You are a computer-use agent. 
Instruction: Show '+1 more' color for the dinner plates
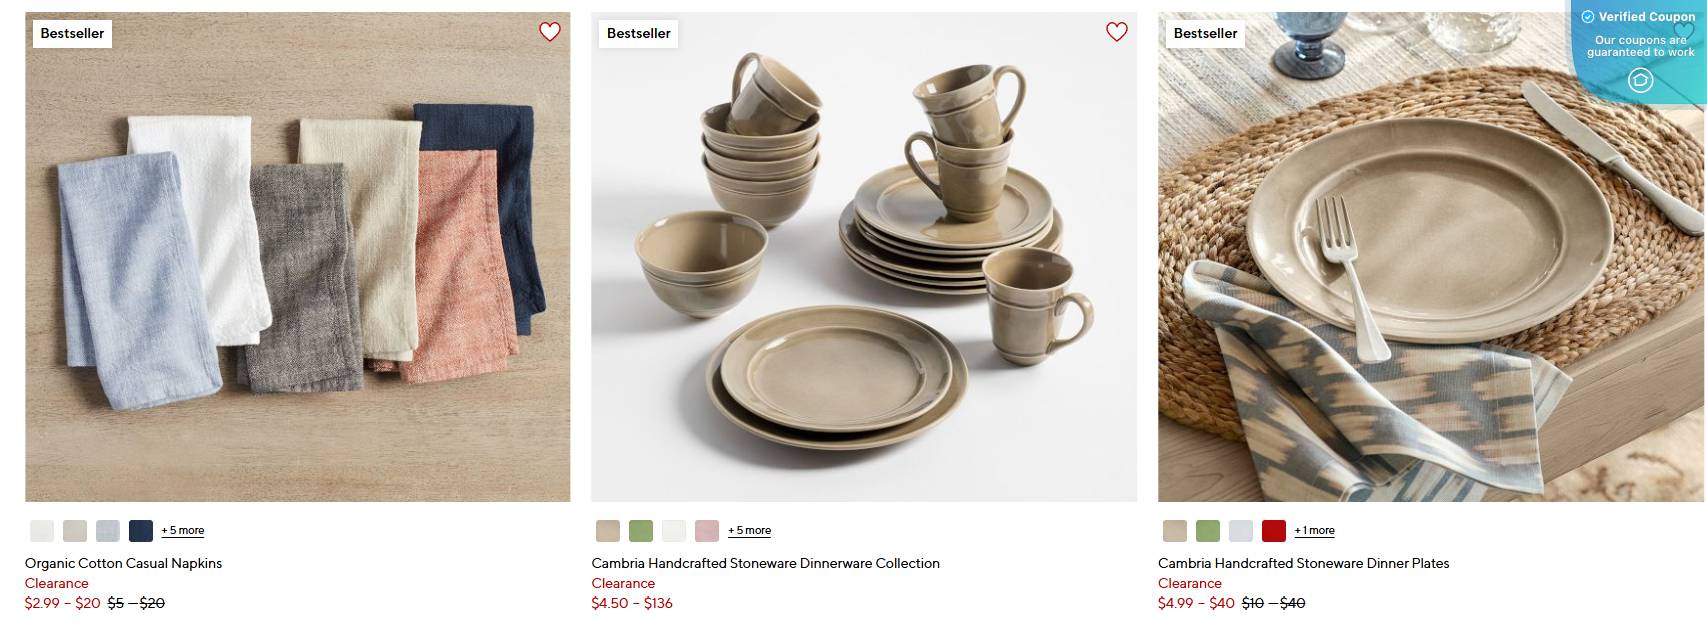pyautogui.click(x=1312, y=530)
